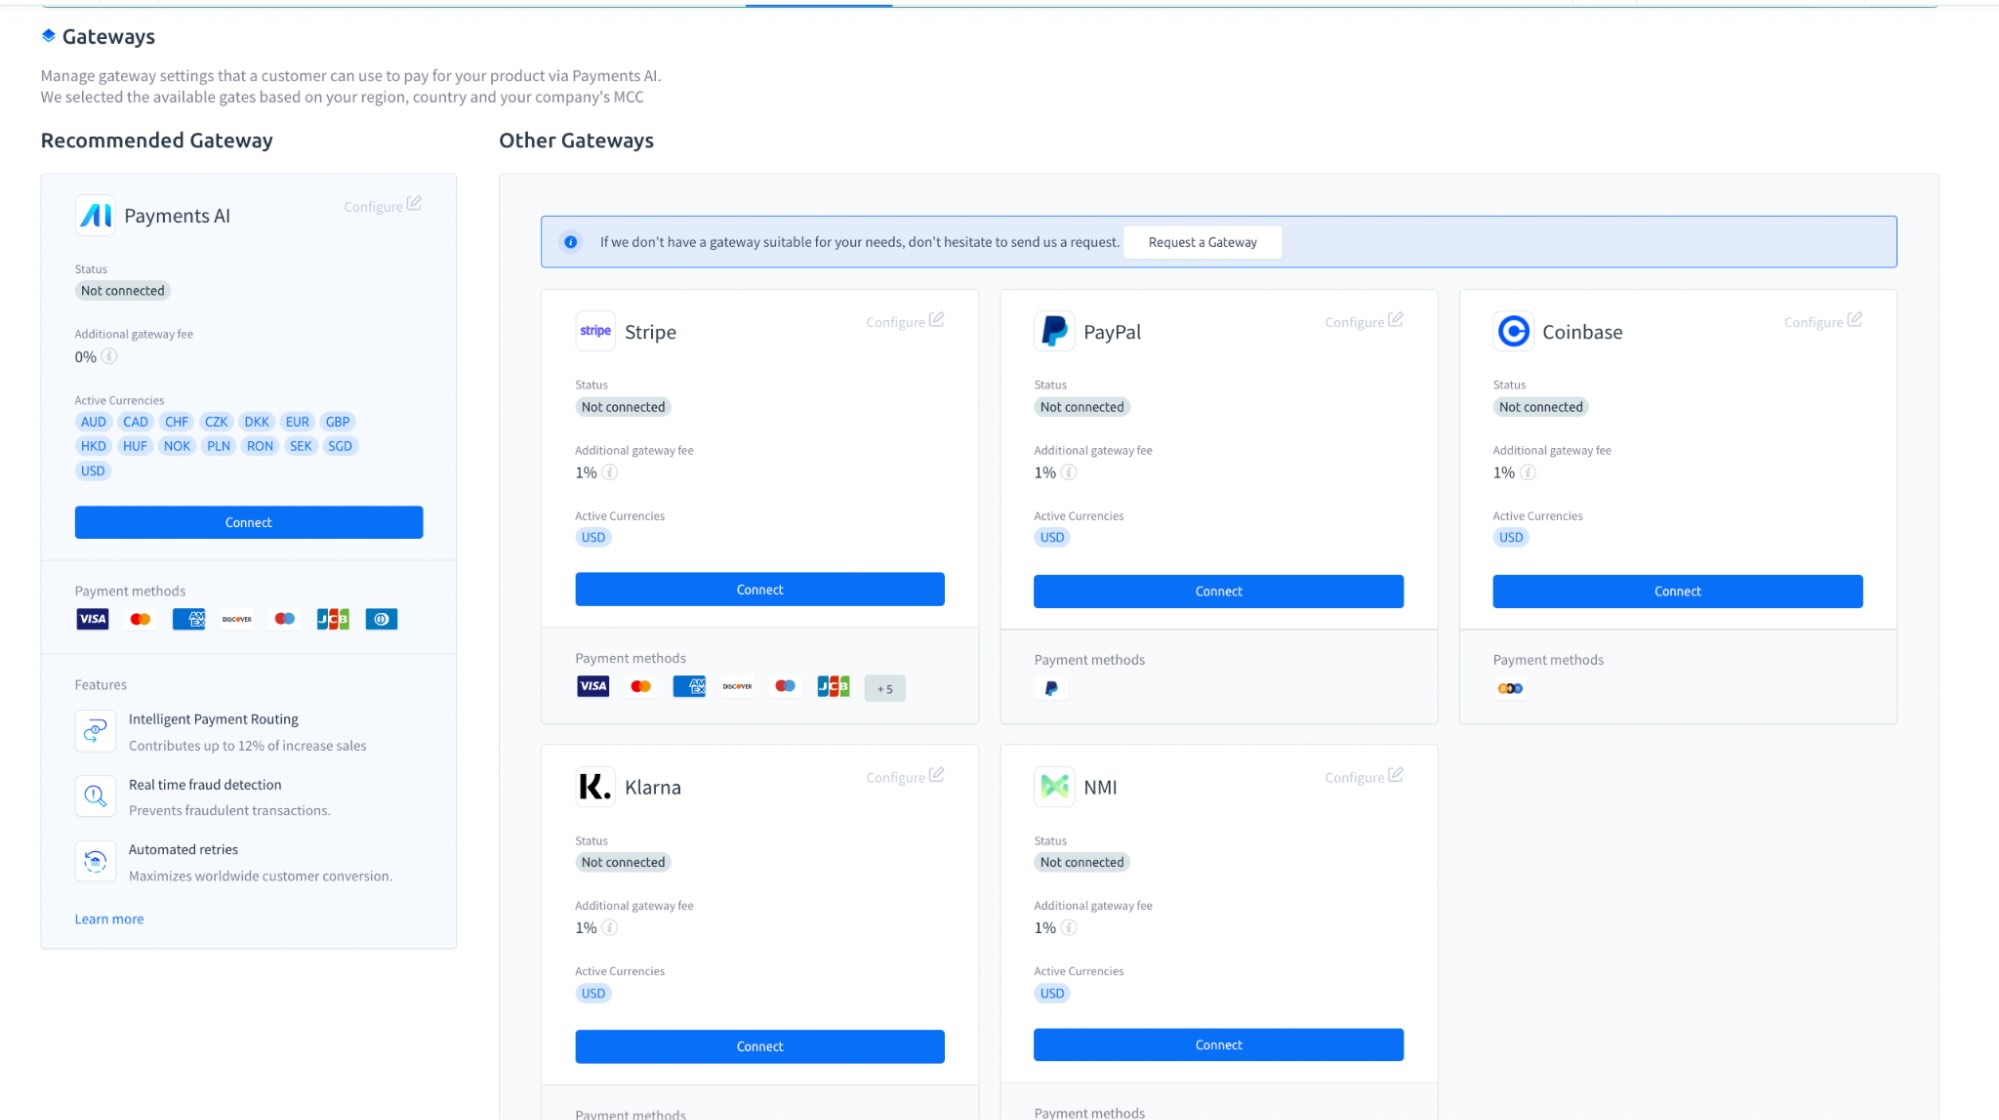The width and height of the screenshot is (1999, 1120).
Task: Click info icon beside Payments AI 0% fee
Action: pos(109,356)
